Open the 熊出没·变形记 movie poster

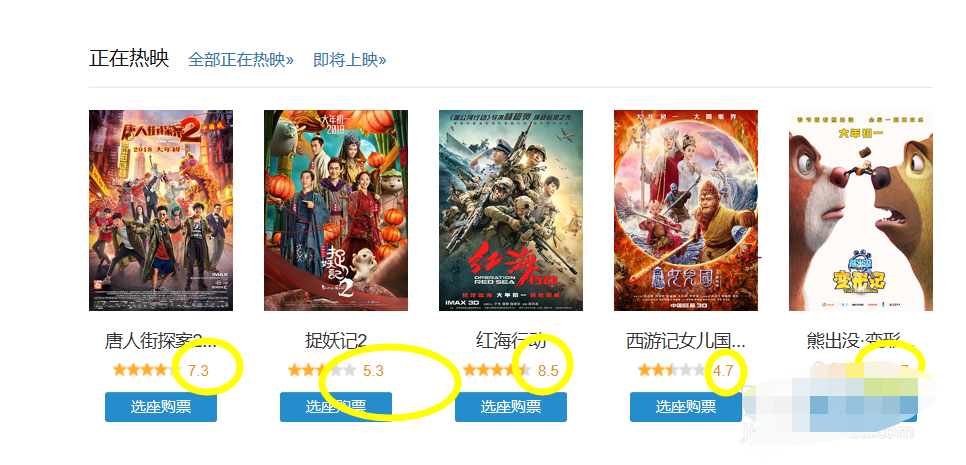click(x=861, y=211)
